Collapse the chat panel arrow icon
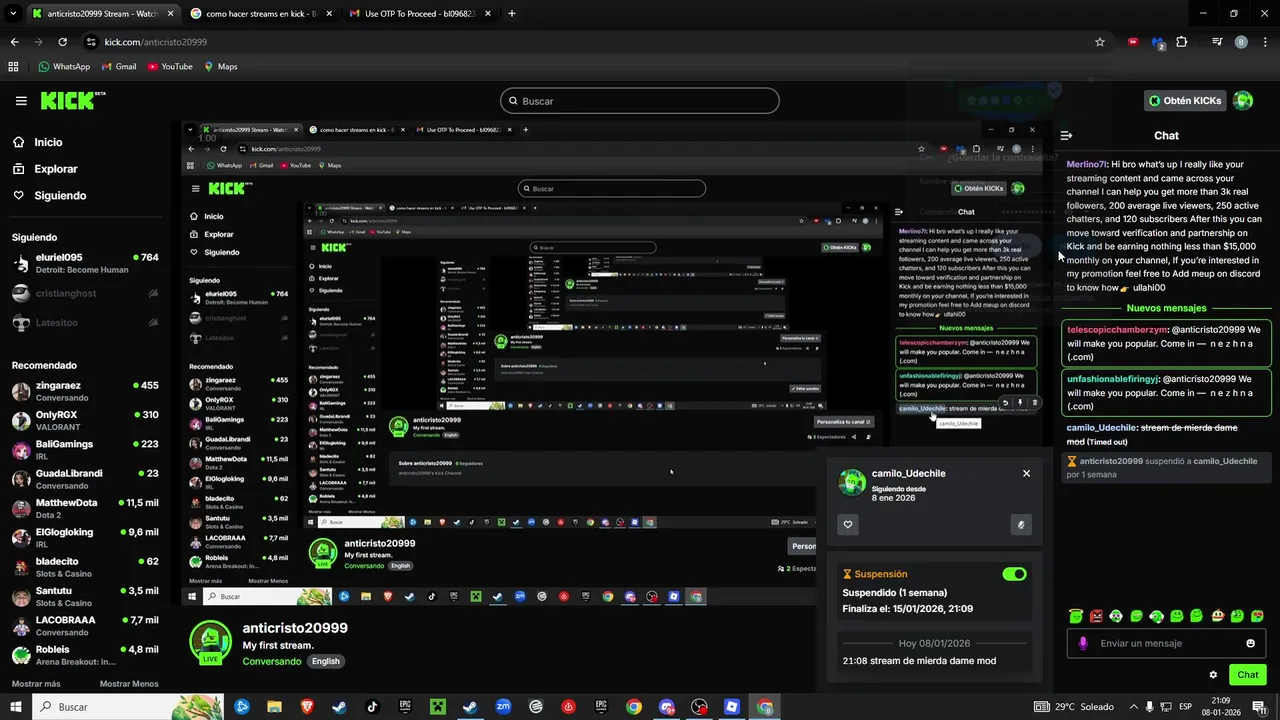Viewport: 1280px width, 720px height. point(1066,136)
